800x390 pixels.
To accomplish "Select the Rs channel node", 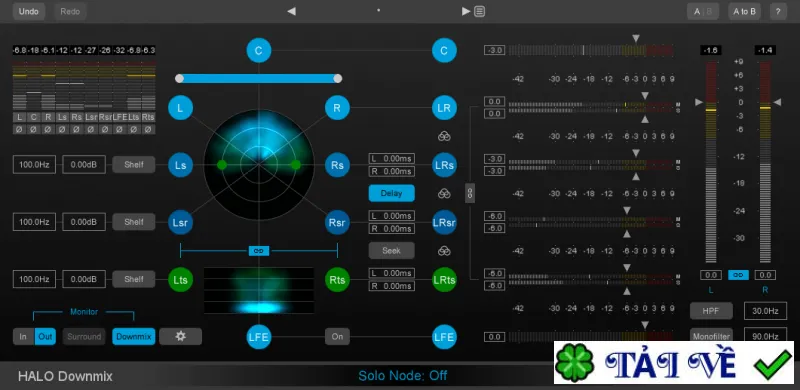I will 337,165.
